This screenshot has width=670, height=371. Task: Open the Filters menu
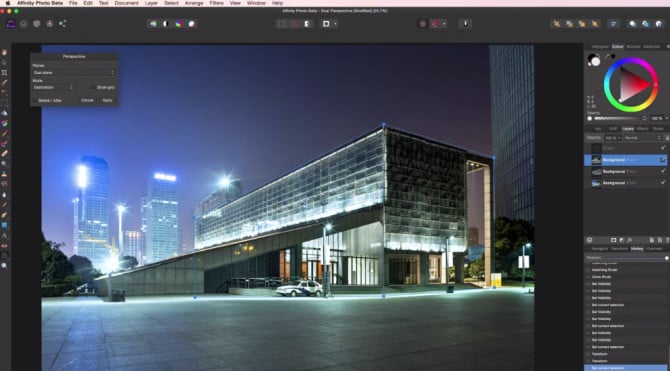(216, 3)
